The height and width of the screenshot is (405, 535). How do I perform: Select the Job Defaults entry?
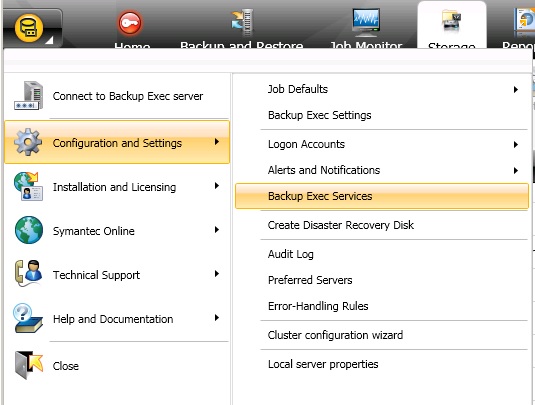382,89
